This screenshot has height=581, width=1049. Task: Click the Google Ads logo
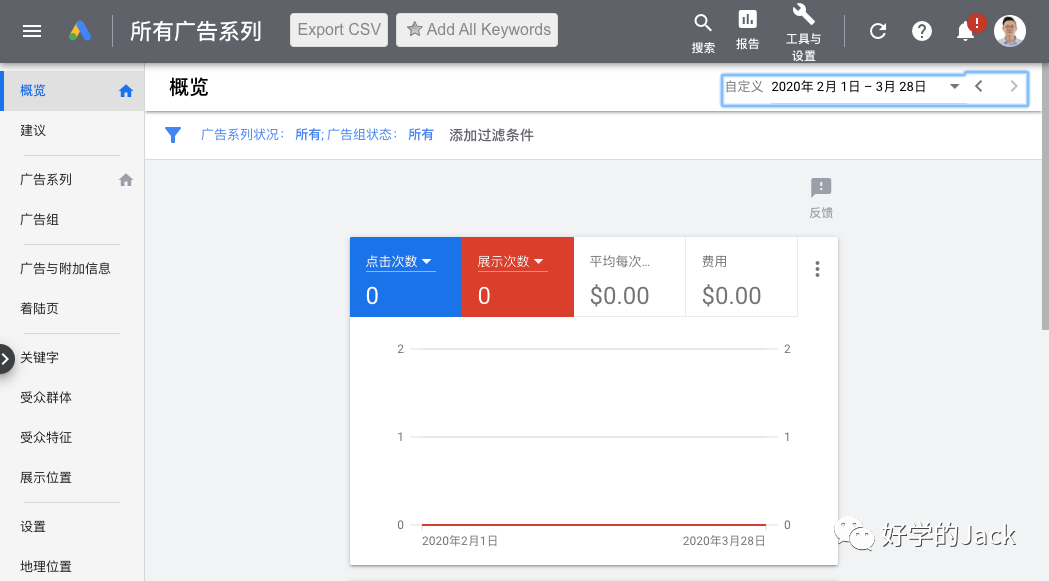[79, 29]
